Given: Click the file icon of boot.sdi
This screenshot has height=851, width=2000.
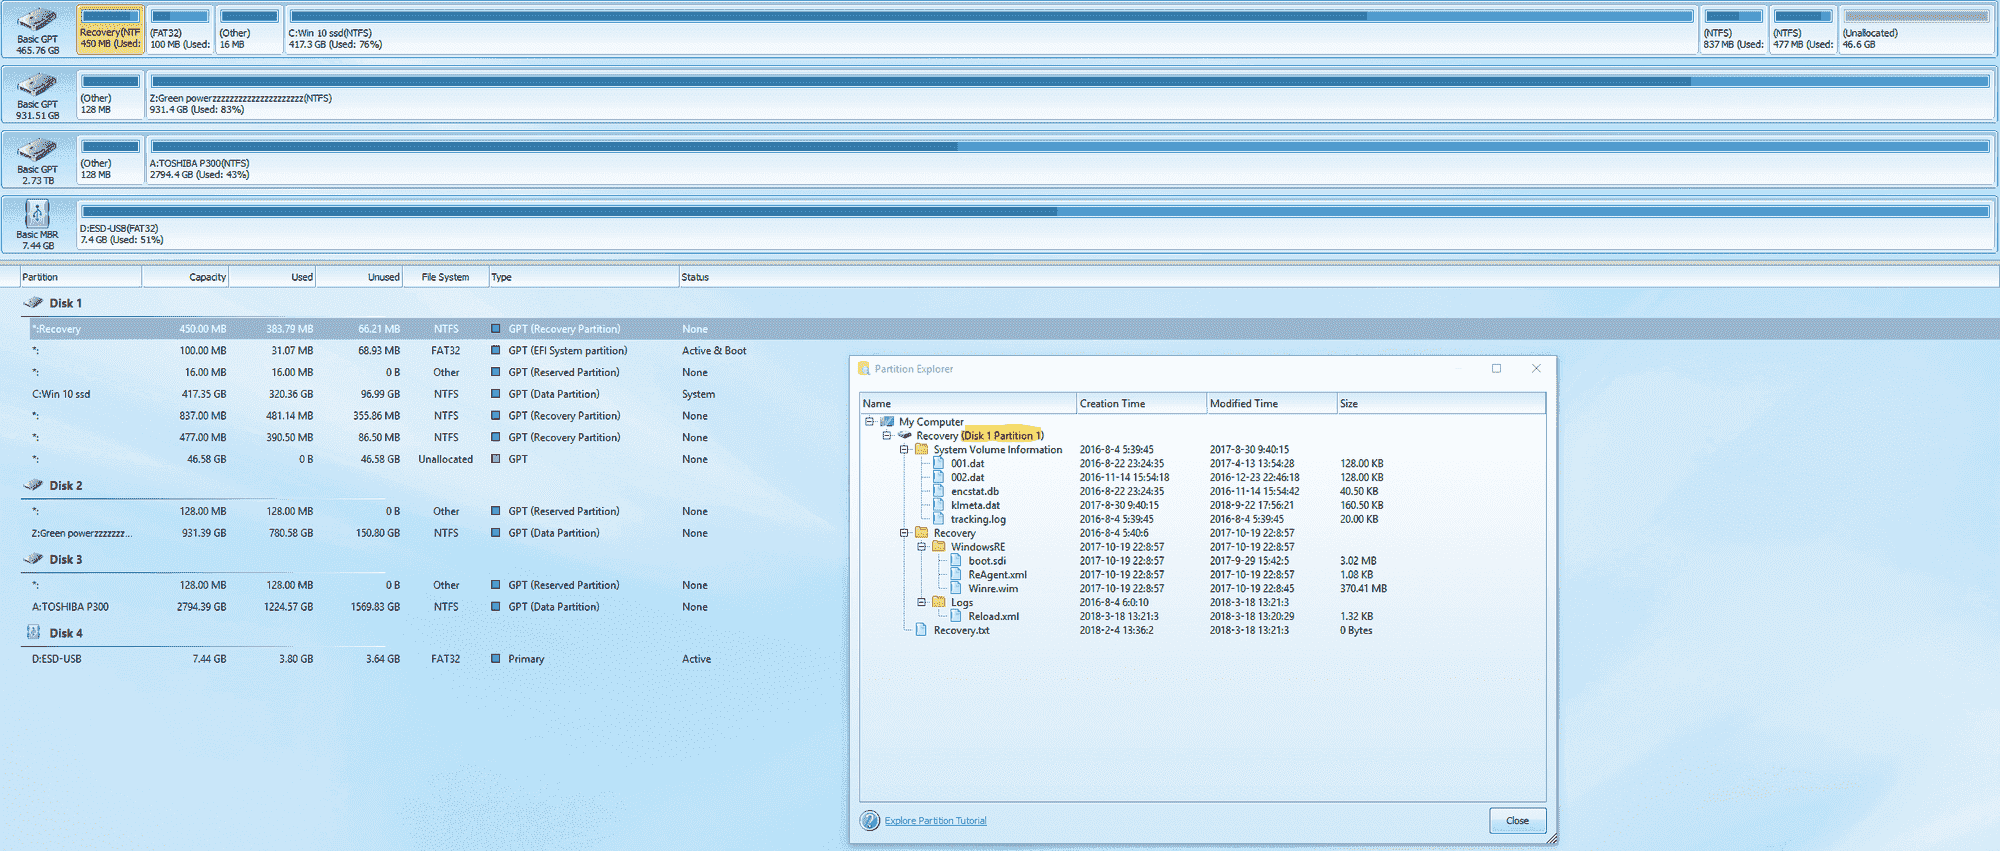Looking at the screenshot, I should [956, 560].
